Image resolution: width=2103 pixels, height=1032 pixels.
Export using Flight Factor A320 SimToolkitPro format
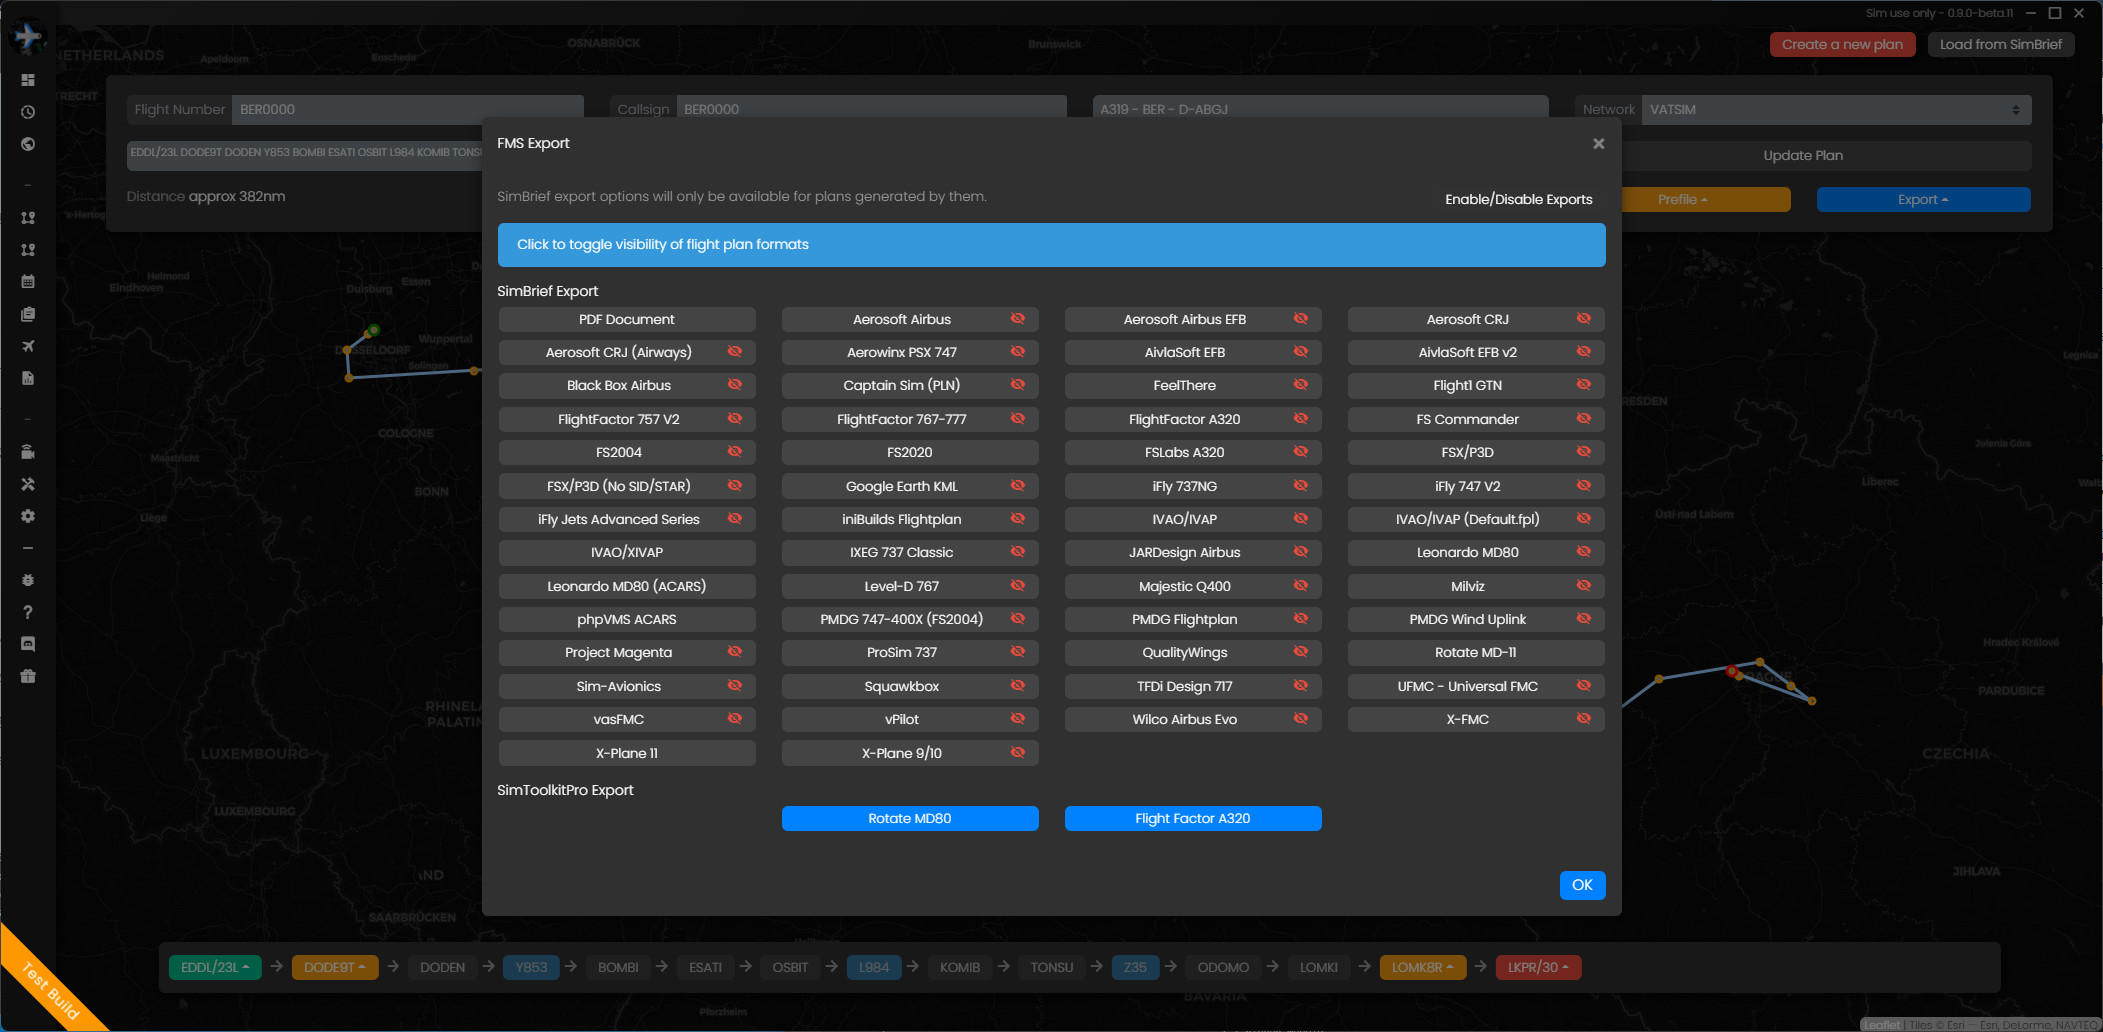1193,818
